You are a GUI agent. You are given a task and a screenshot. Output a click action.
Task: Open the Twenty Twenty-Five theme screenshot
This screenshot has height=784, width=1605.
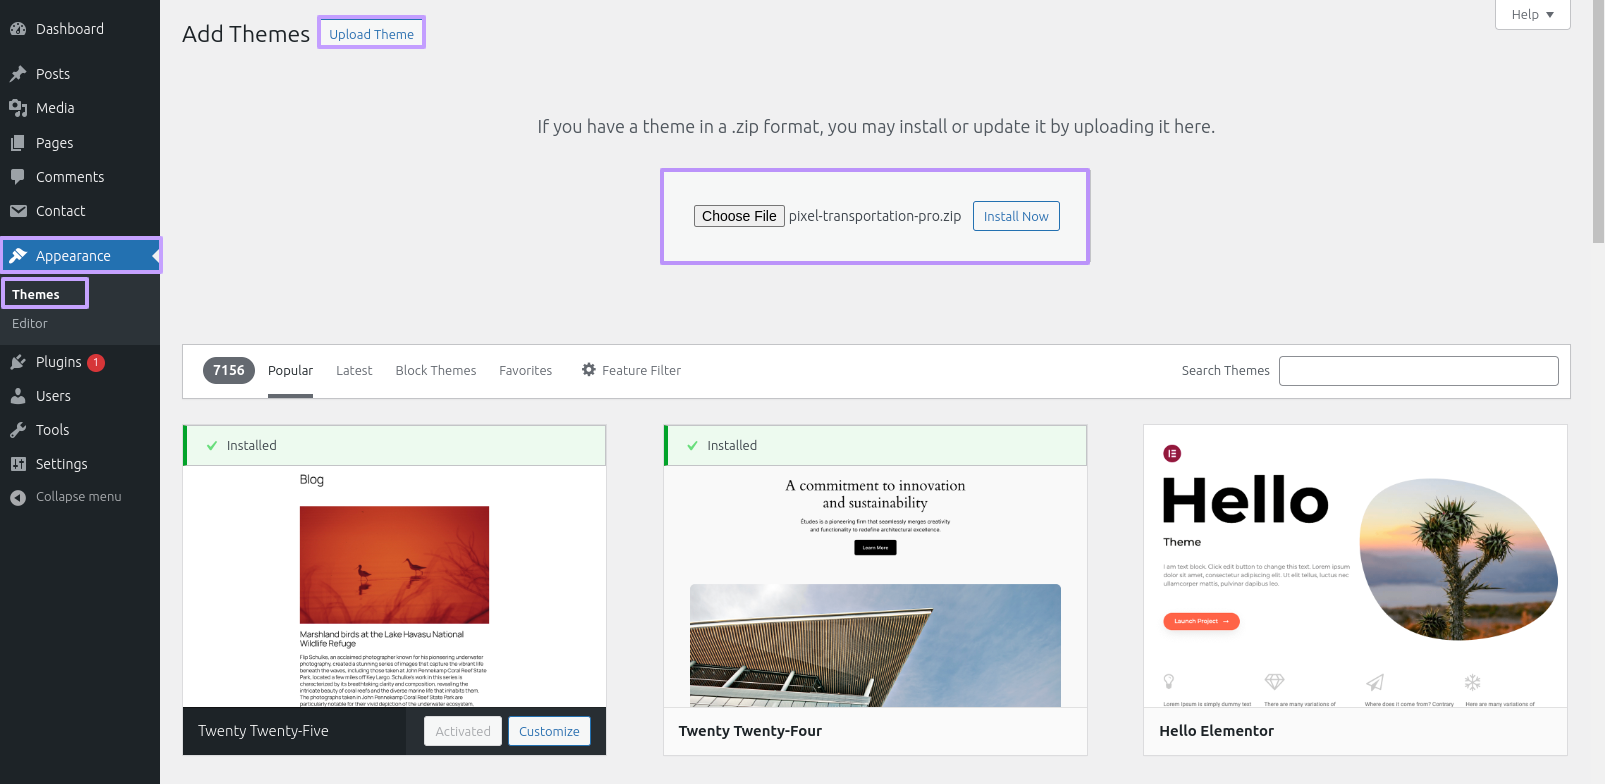point(394,586)
